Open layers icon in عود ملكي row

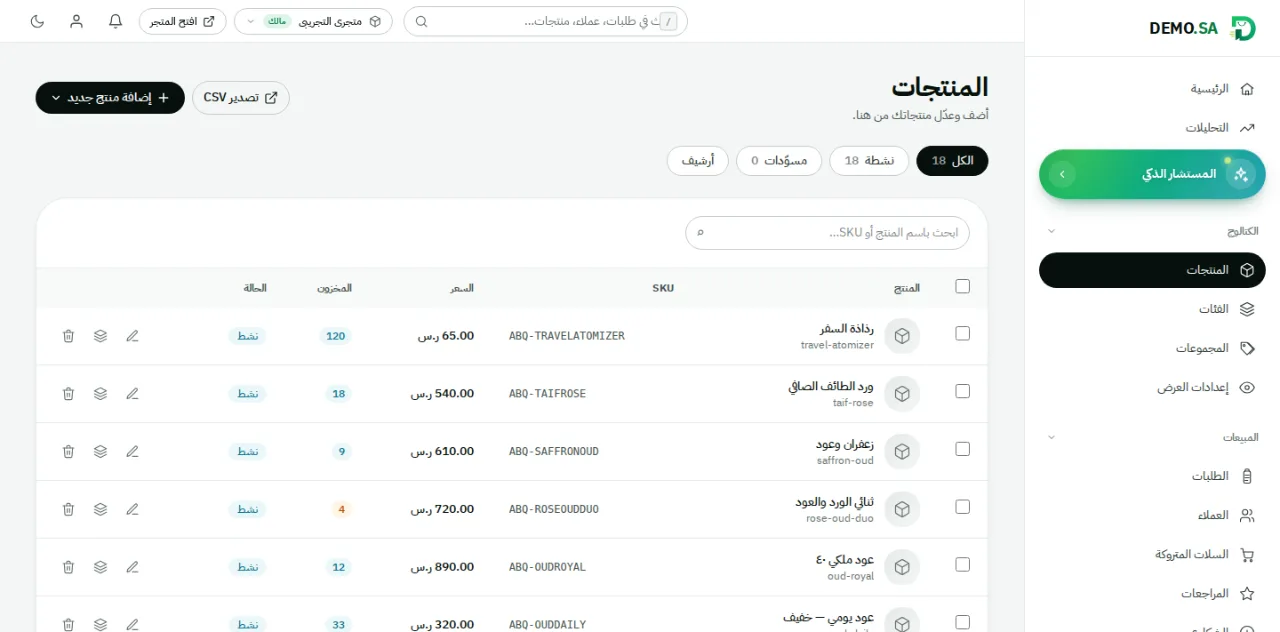[100, 567]
